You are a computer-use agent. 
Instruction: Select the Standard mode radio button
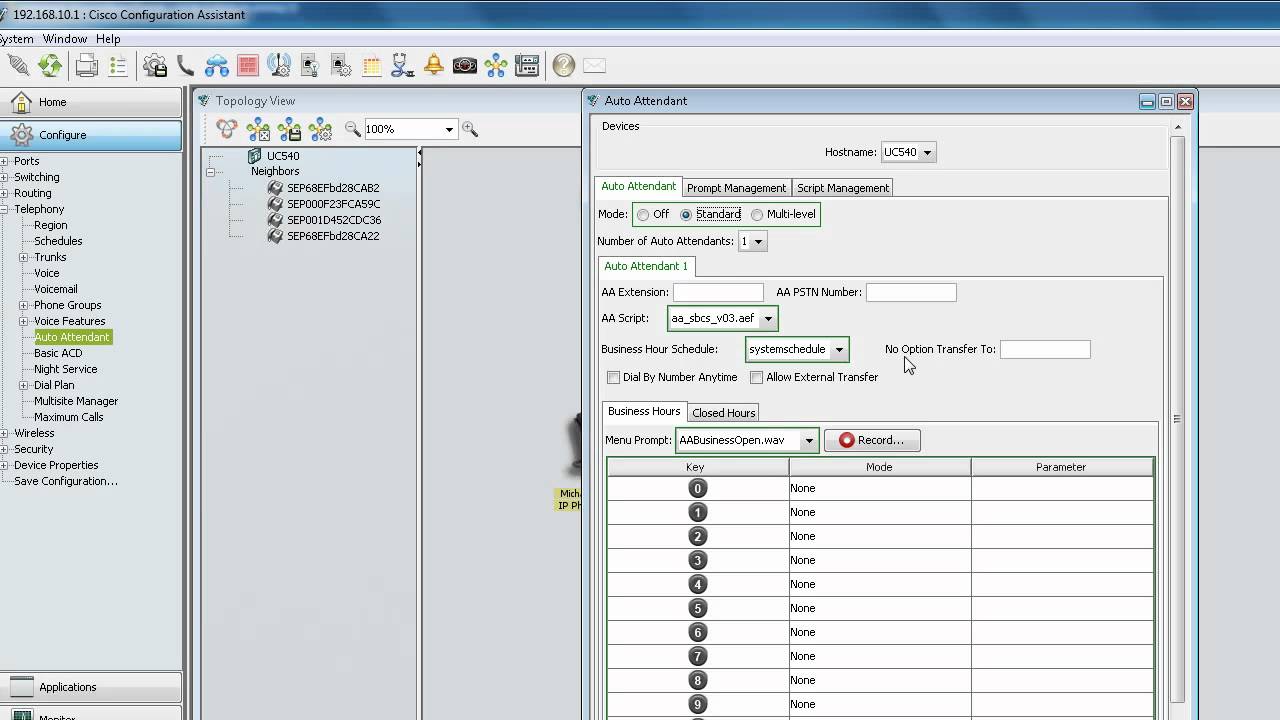686,214
